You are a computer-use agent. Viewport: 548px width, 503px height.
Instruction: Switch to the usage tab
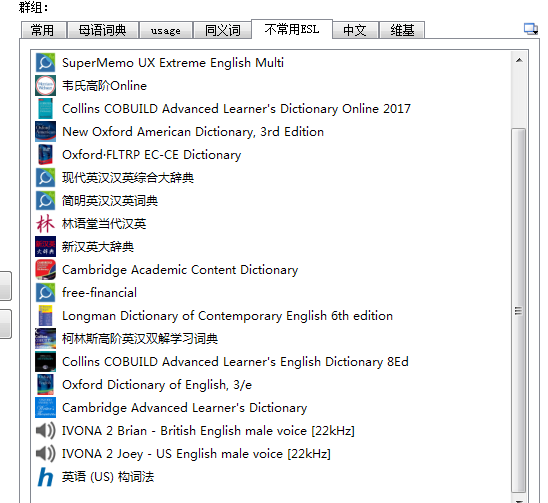(166, 30)
